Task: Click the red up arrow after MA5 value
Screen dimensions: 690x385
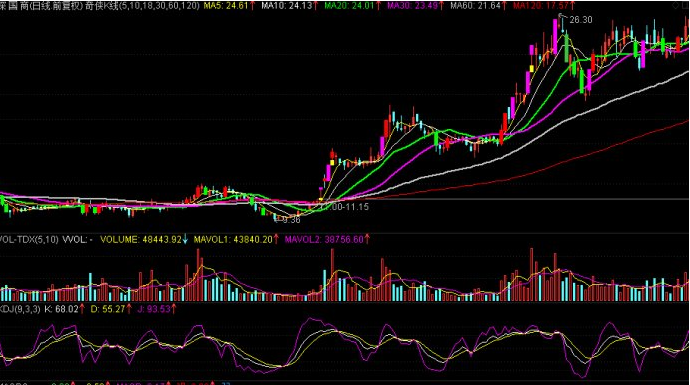Action: click(252, 6)
